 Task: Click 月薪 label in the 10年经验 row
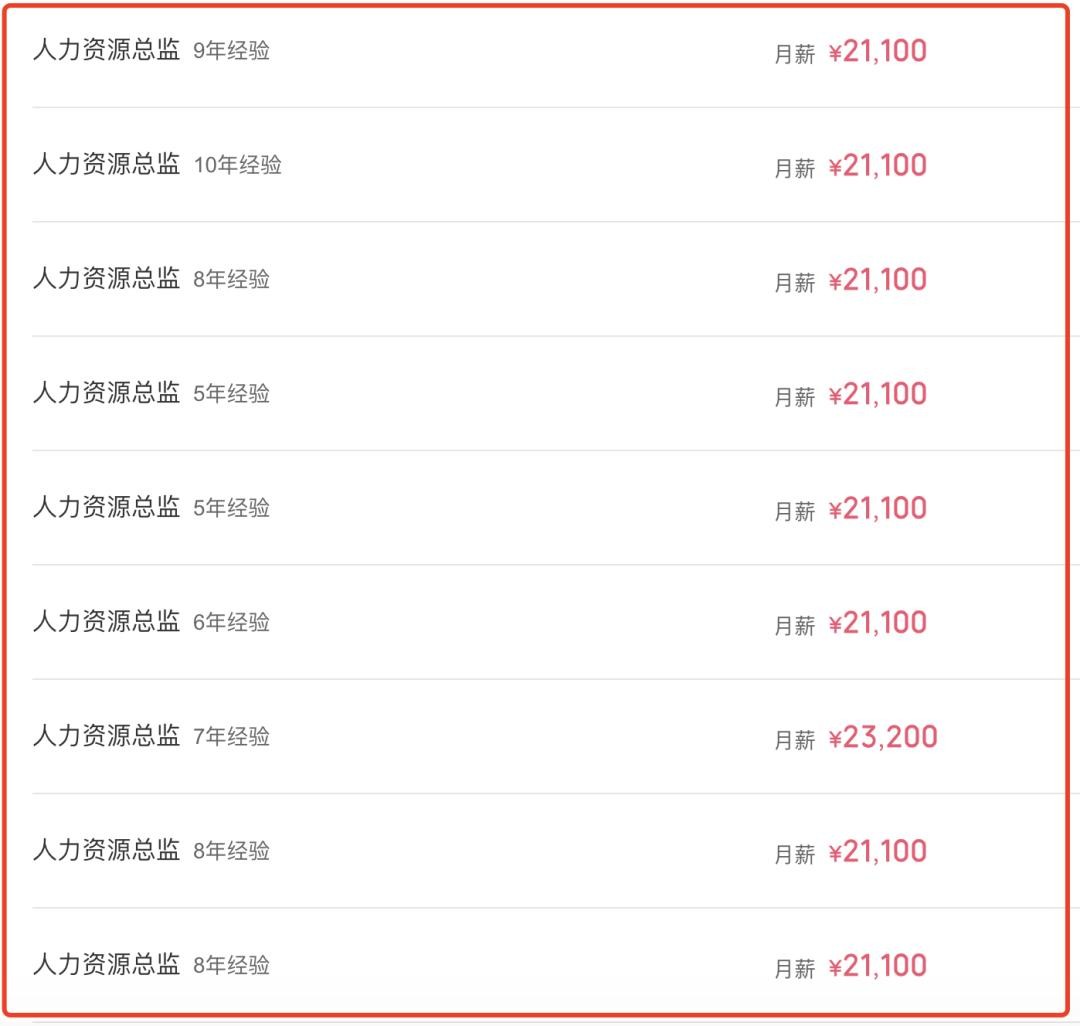[795, 168]
